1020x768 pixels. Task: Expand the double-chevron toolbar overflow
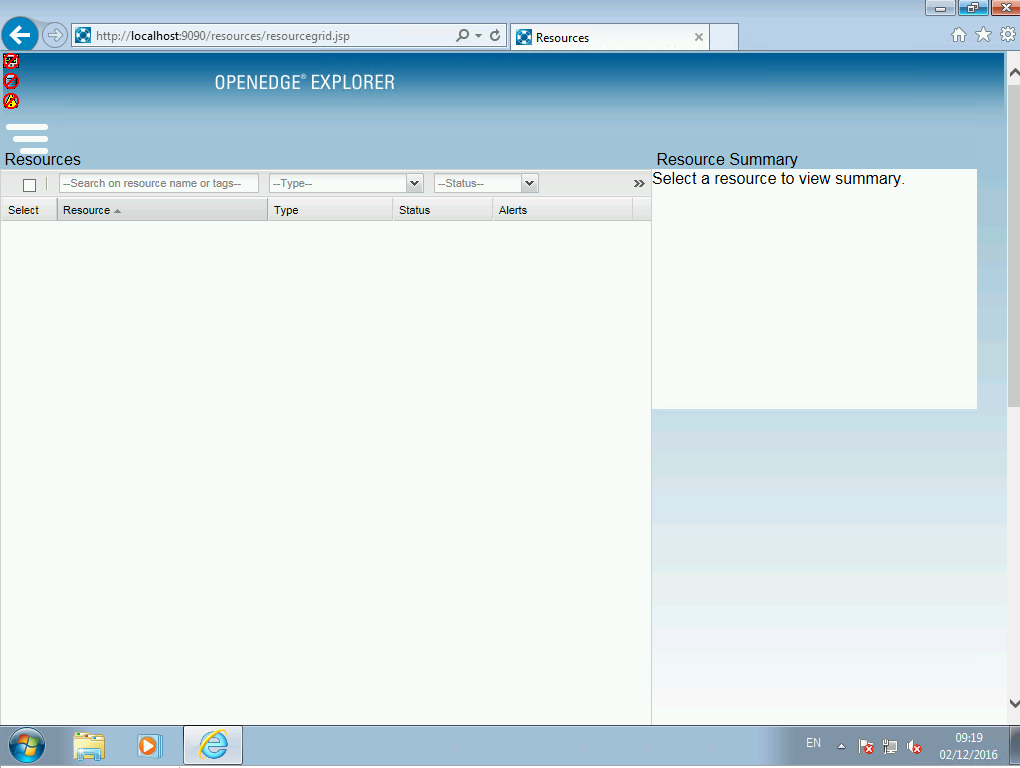639,184
